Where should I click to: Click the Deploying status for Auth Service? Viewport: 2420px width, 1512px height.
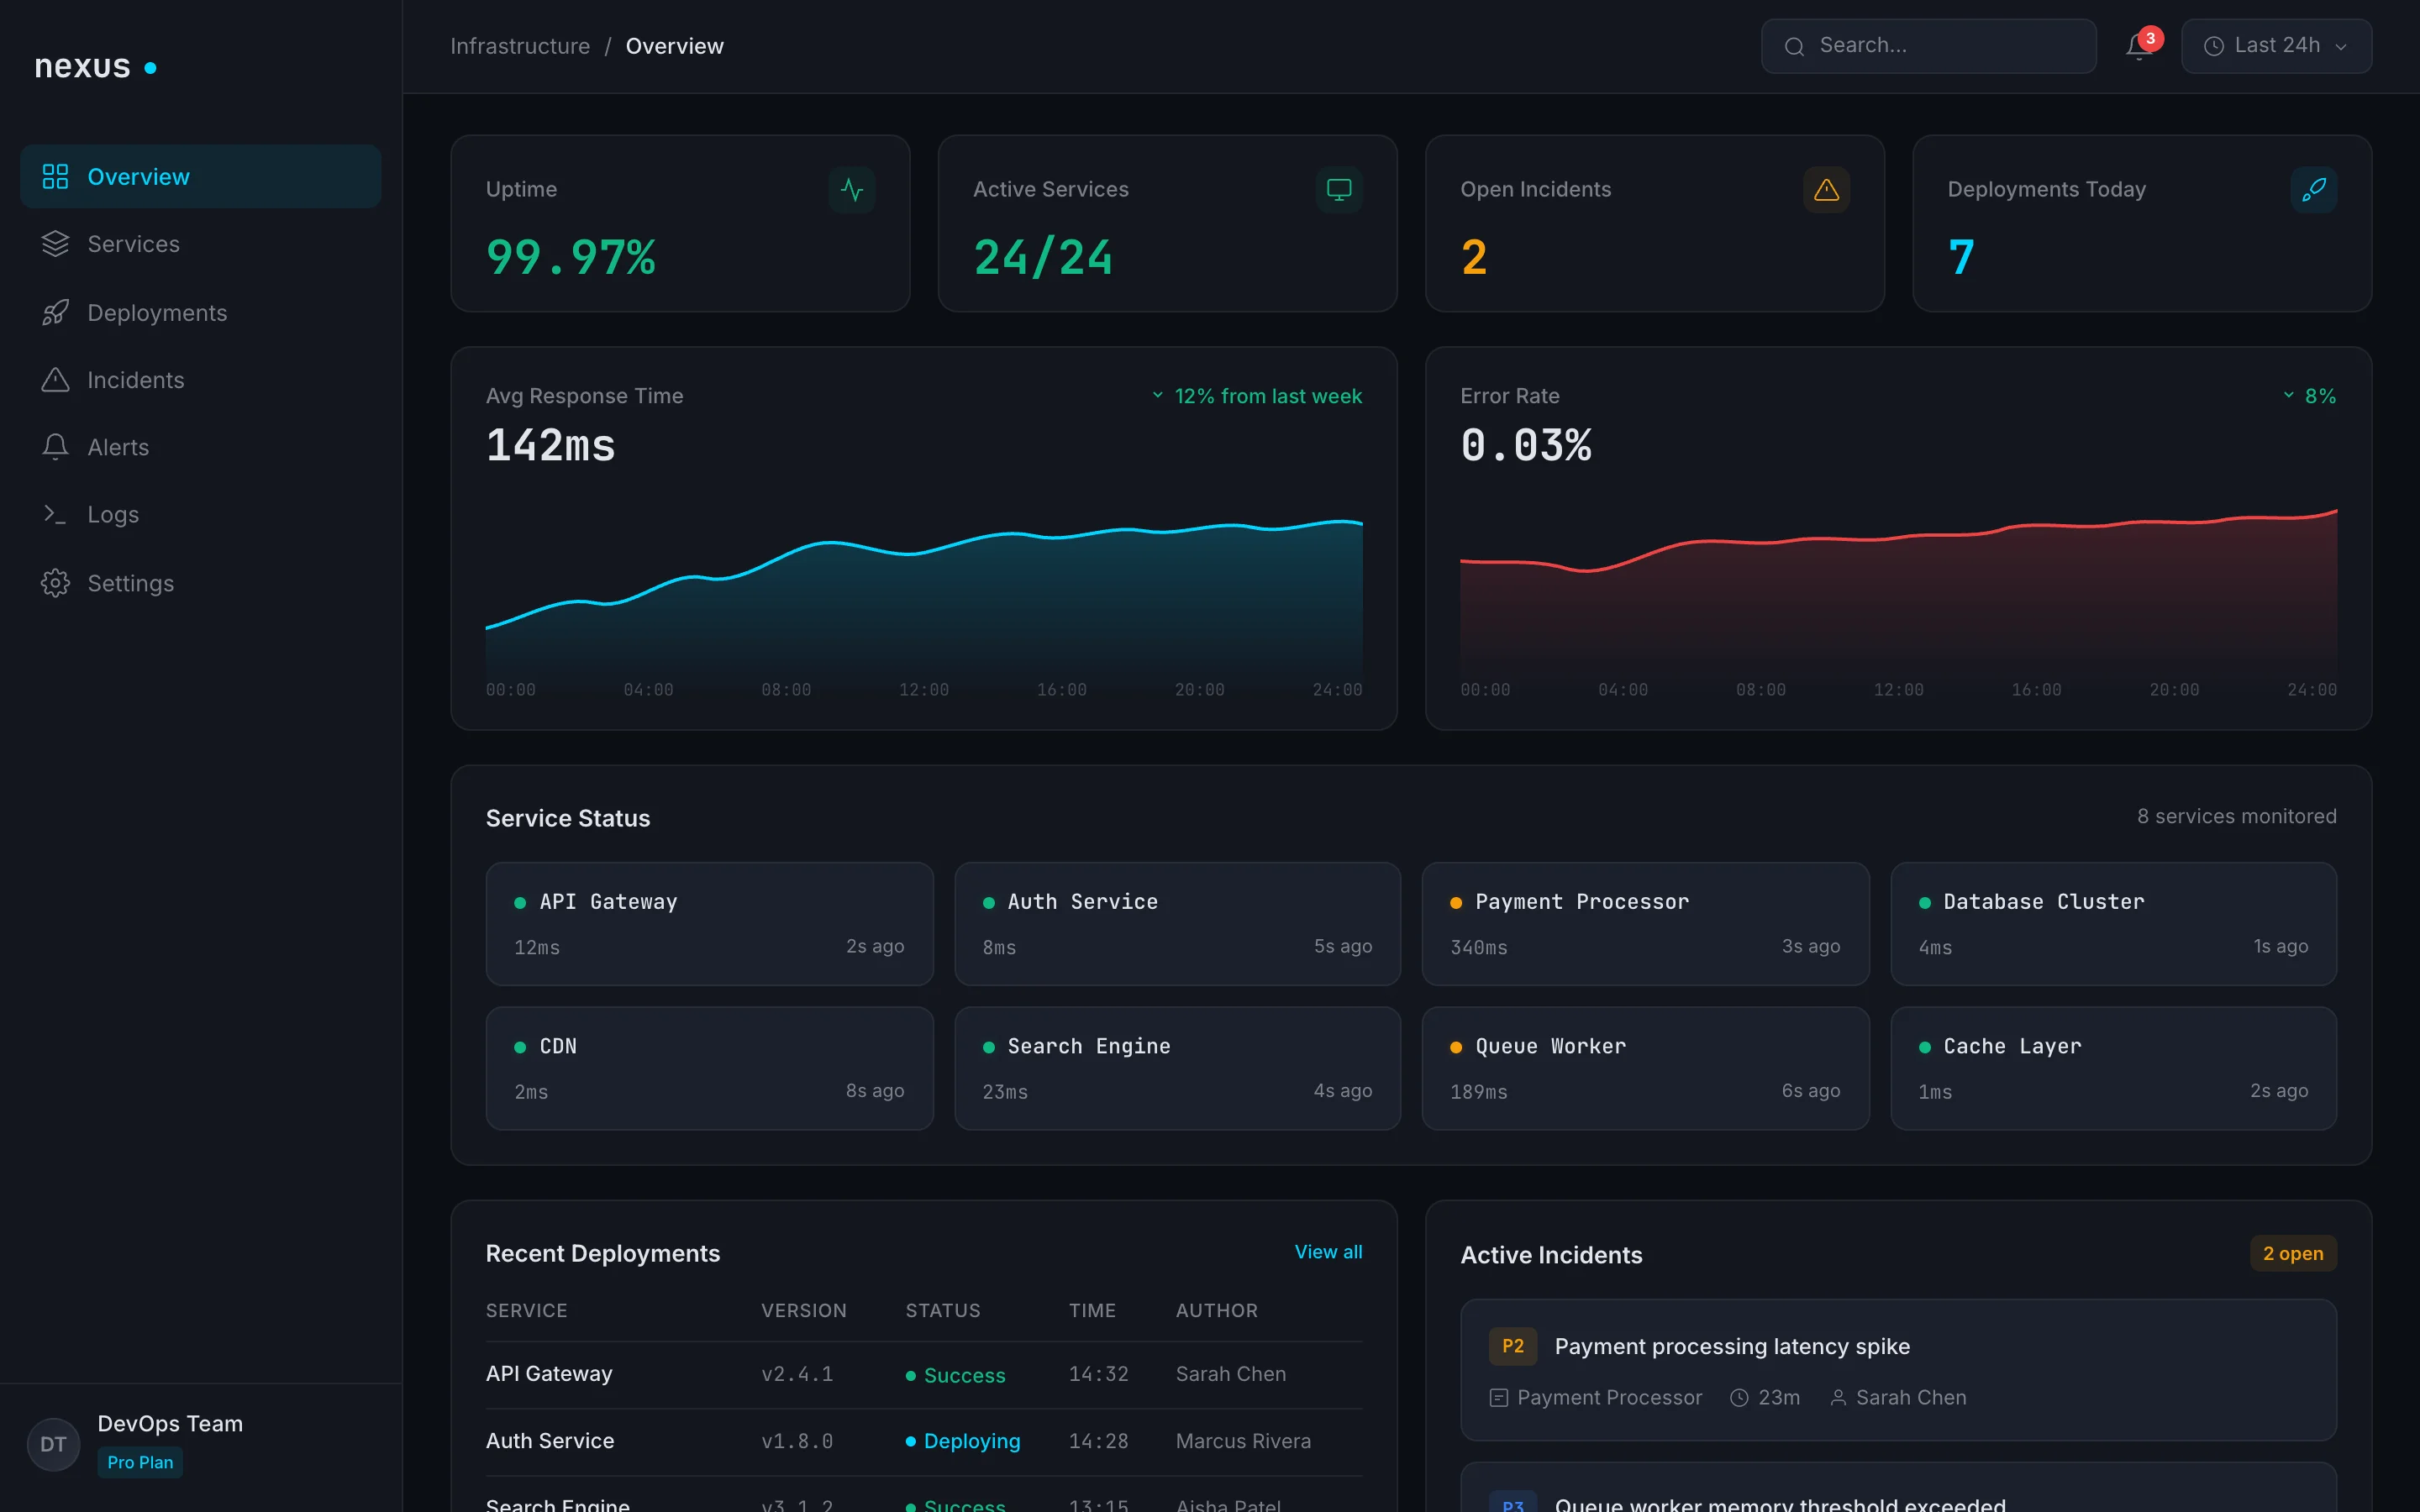pos(963,1441)
